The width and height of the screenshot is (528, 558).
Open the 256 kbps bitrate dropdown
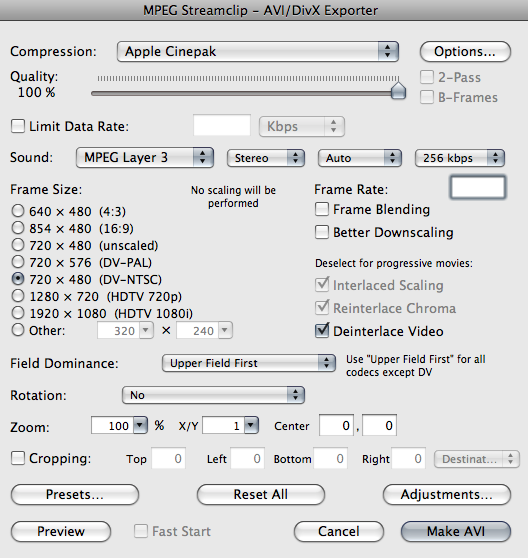click(460, 158)
